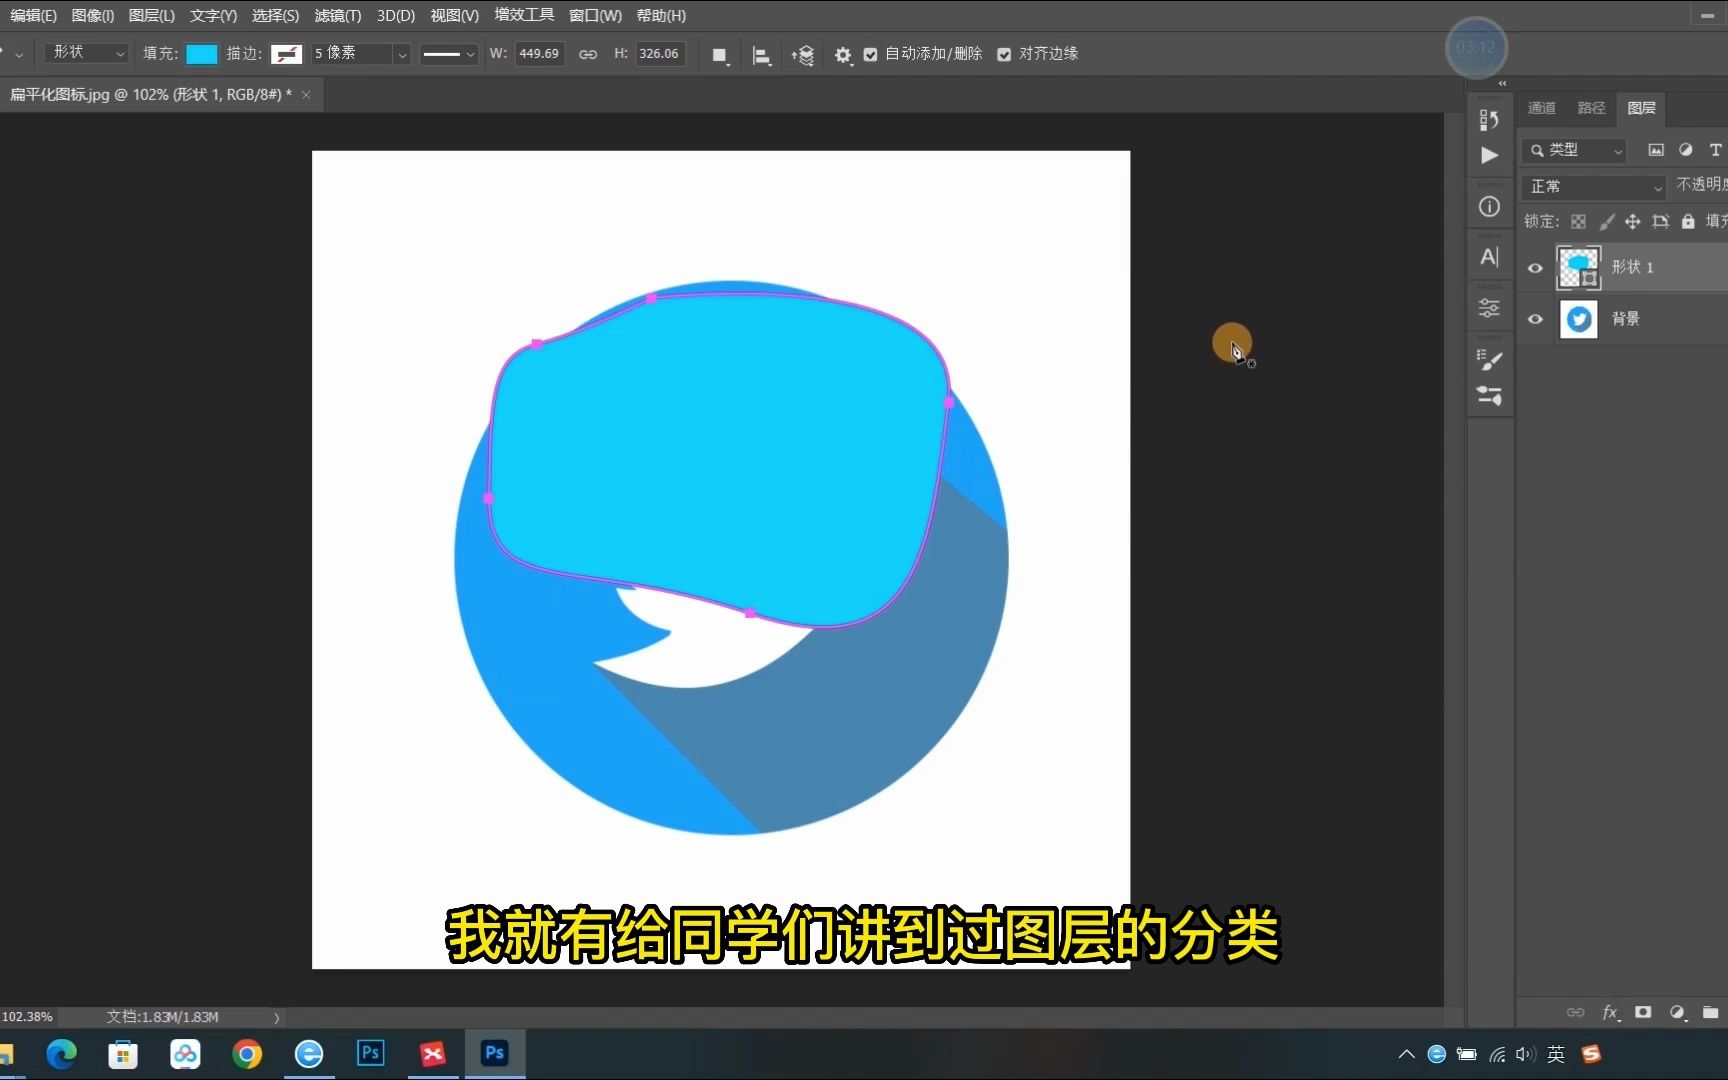Open tool preset picker arrow
The height and width of the screenshot is (1080, 1728).
tap(18, 55)
